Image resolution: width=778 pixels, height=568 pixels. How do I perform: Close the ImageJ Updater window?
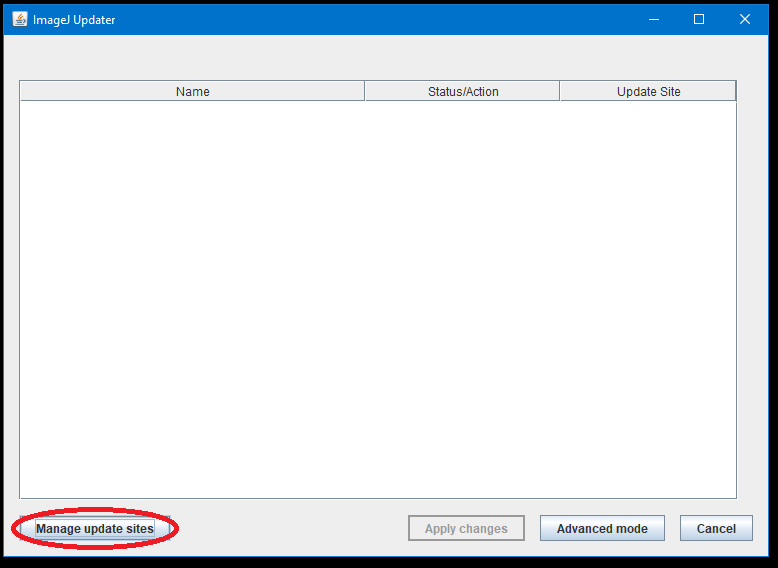coord(744,19)
